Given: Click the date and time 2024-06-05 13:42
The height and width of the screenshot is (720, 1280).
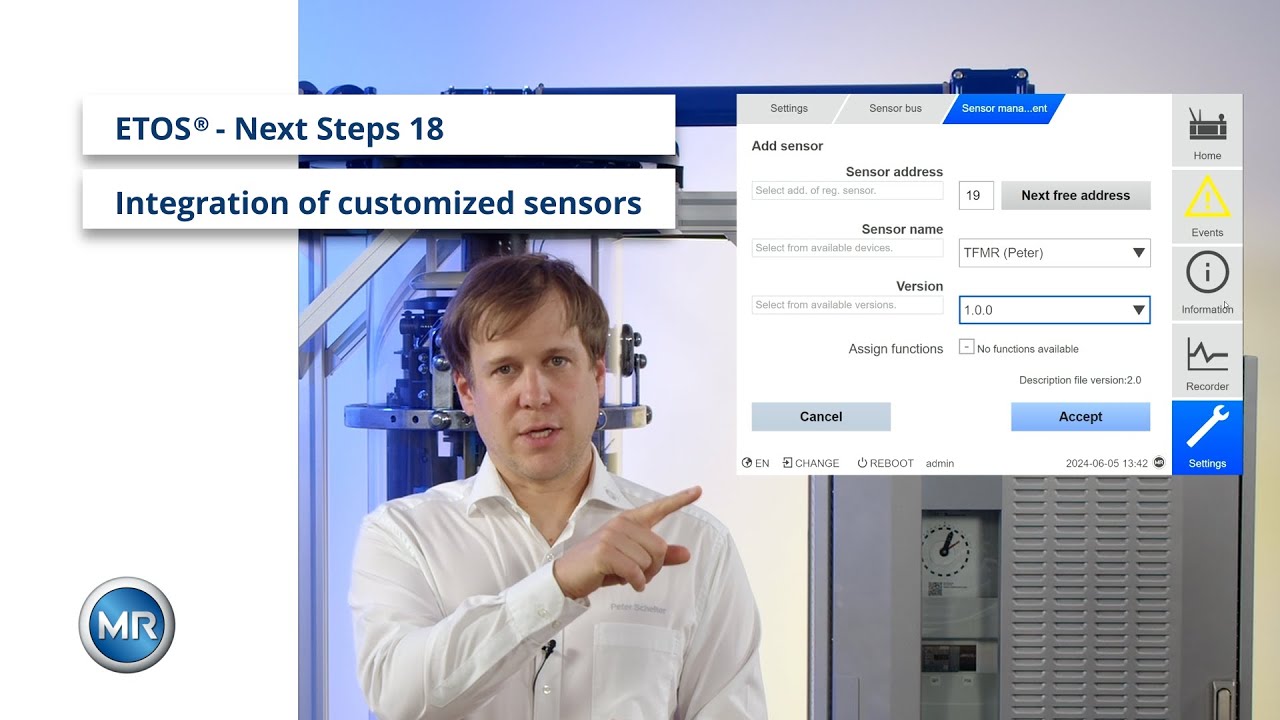Looking at the screenshot, I should point(1106,463).
